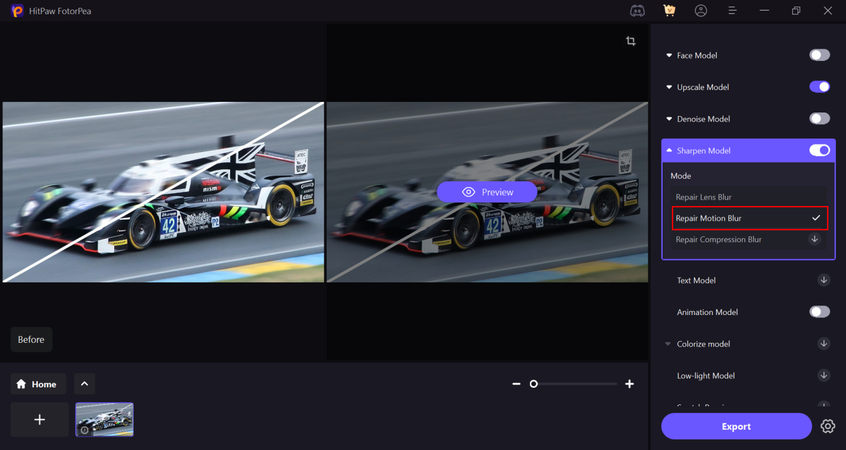Expand the Denoise Model section
The height and width of the screenshot is (450, 846).
pyautogui.click(x=669, y=119)
